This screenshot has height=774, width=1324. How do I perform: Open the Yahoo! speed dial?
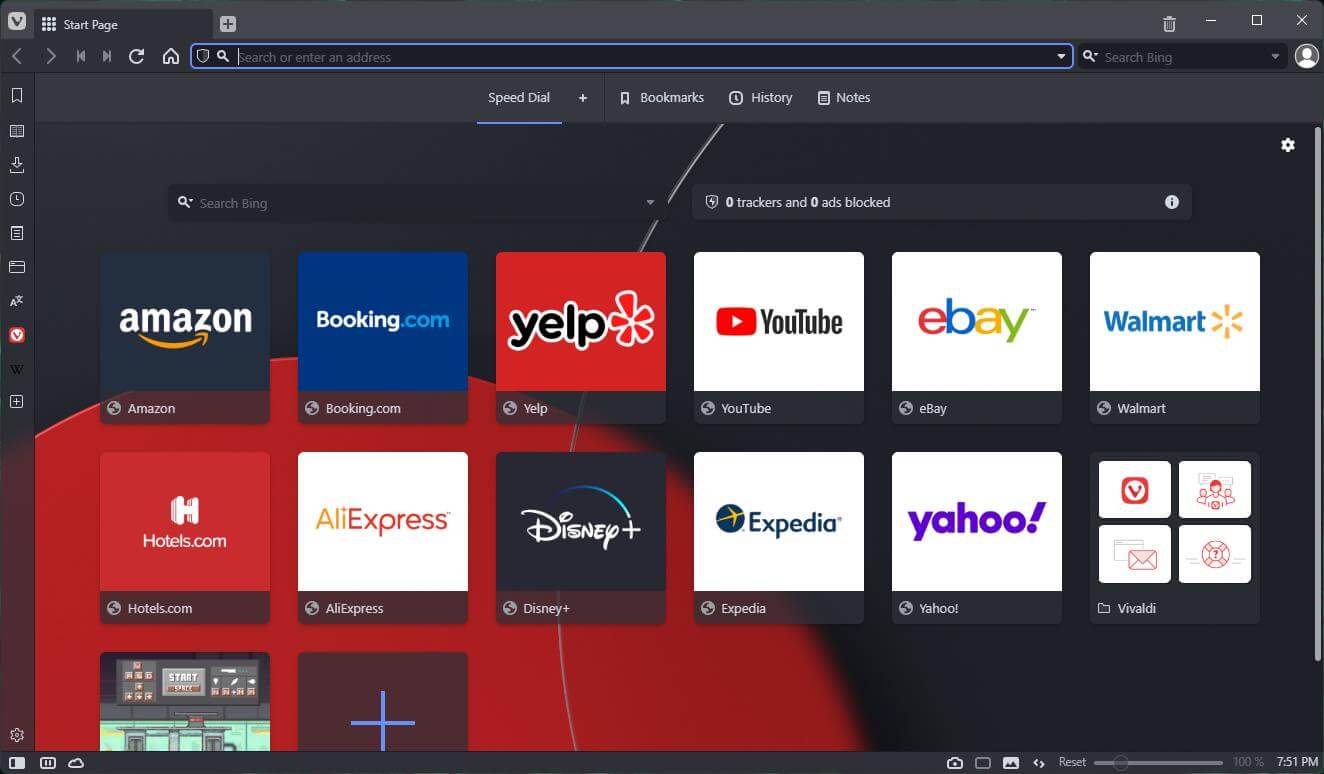click(977, 538)
